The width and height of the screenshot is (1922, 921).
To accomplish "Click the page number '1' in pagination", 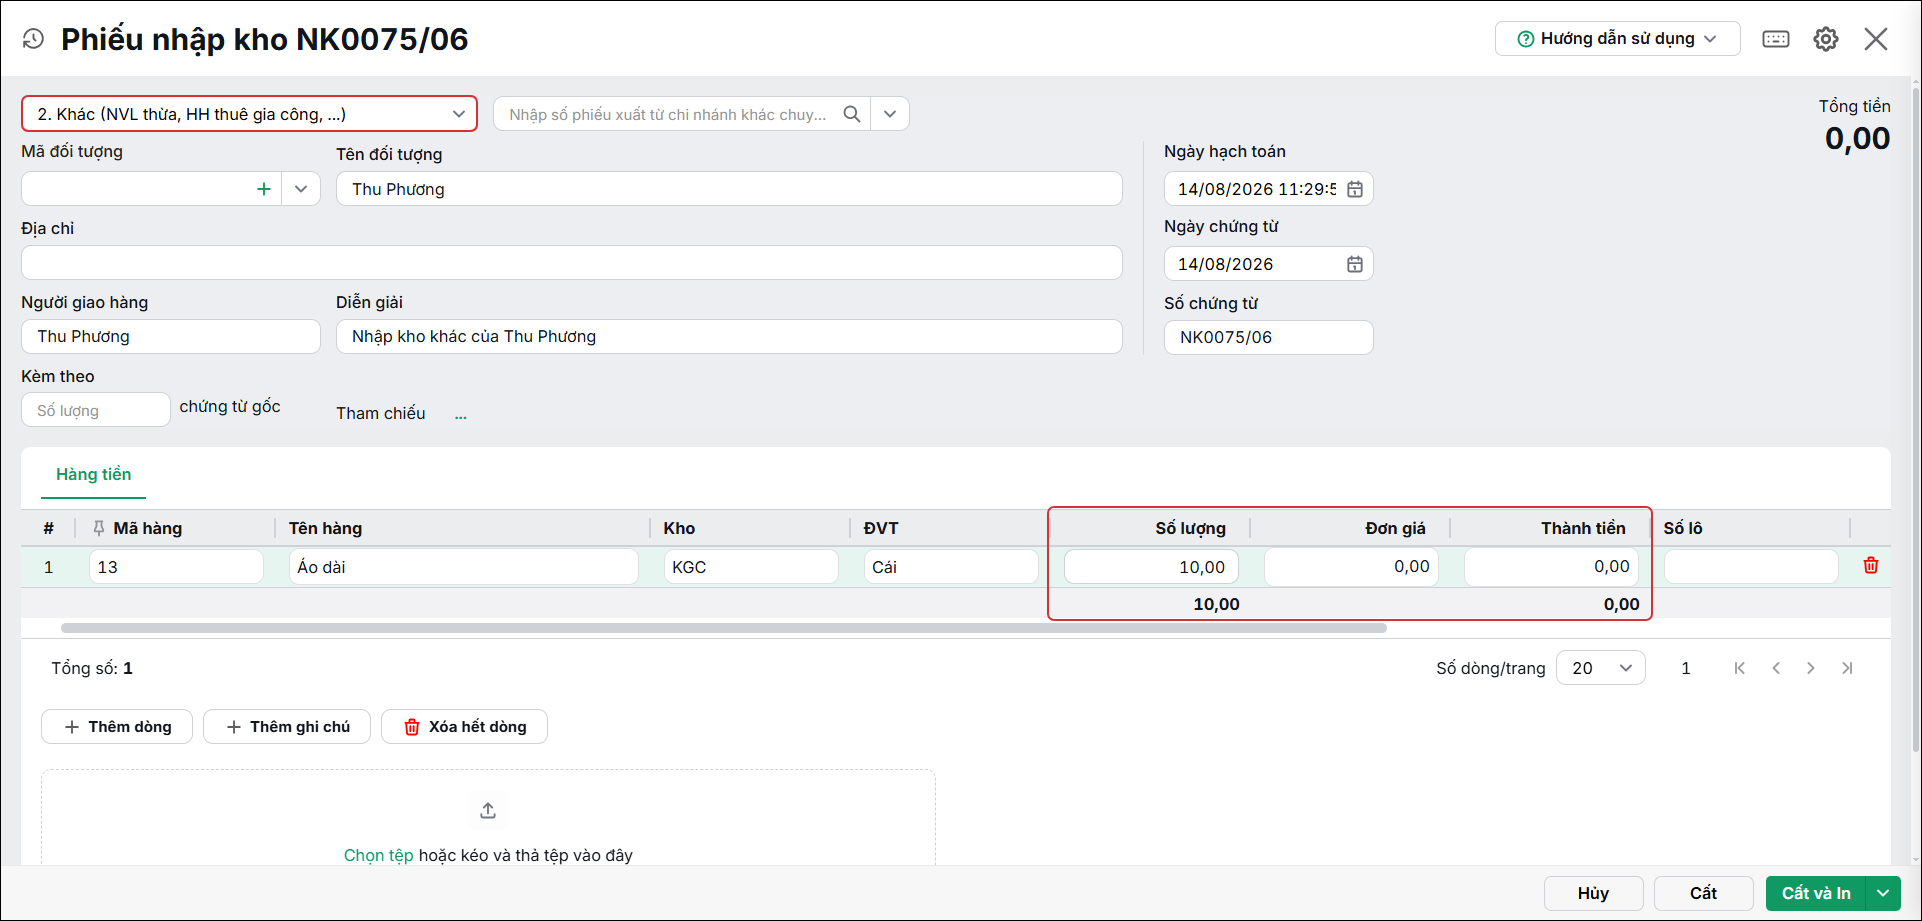I will point(1686,668).
